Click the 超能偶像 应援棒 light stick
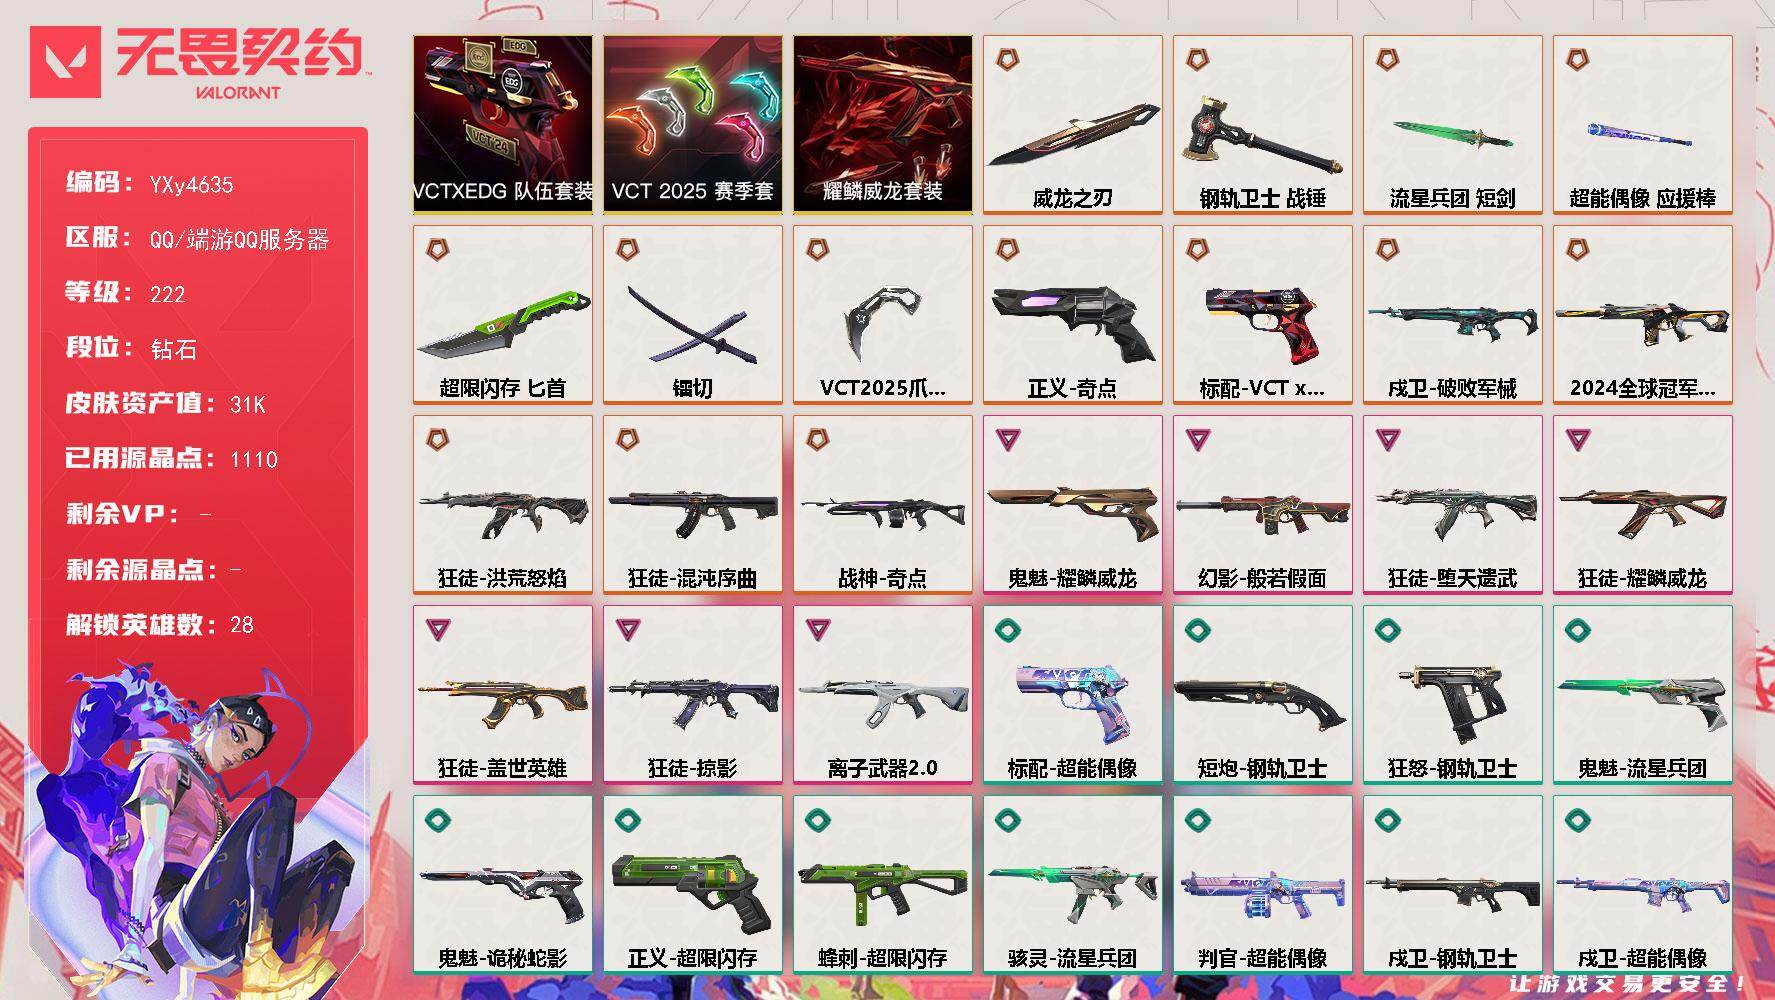Viewport: 1775px width, 1000px height. pos(1642,125)
